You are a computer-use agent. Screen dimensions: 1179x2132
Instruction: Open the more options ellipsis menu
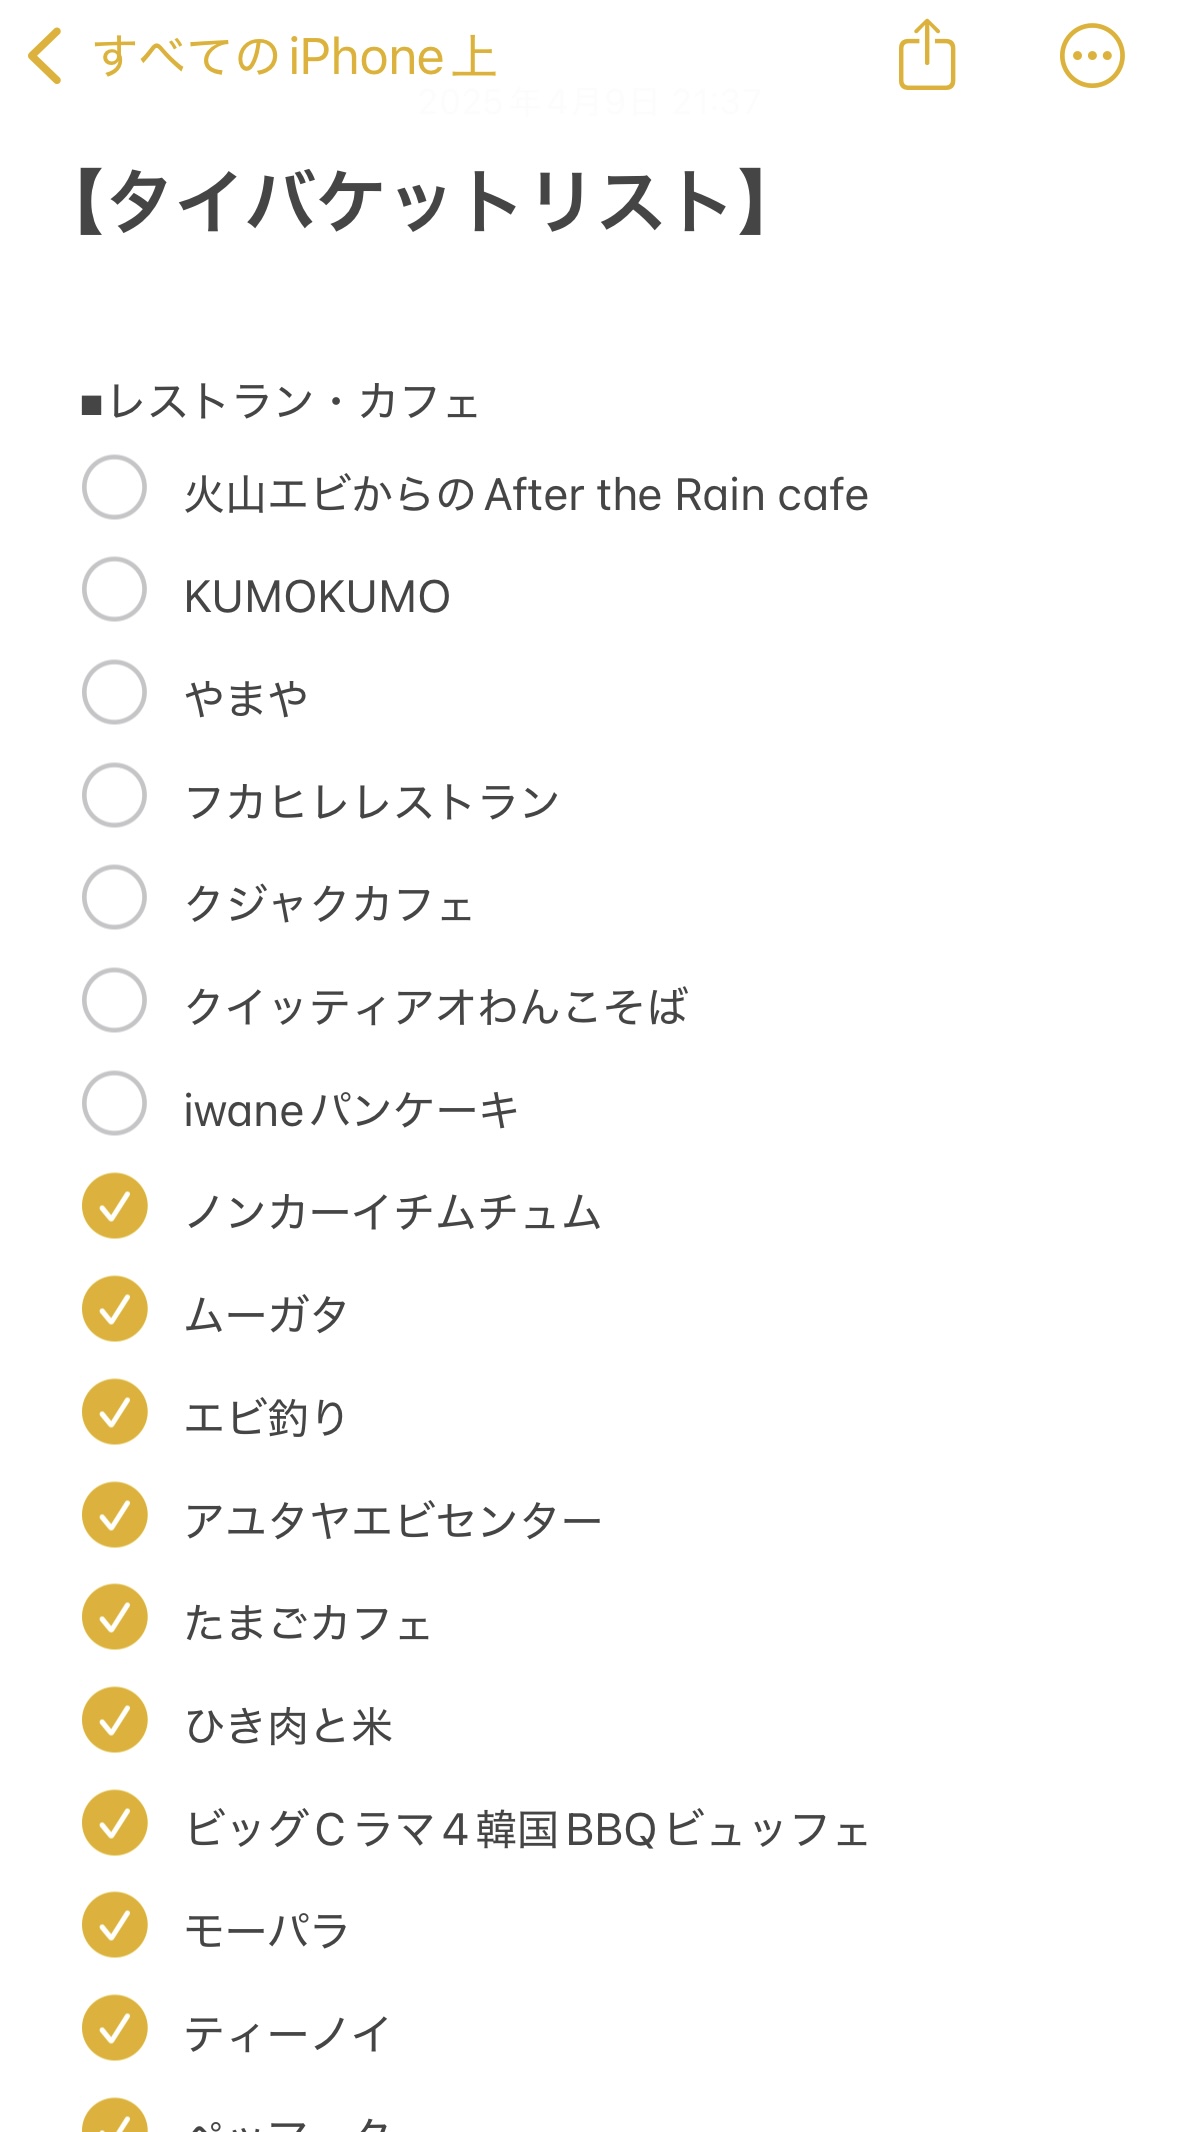tap(1091, 56)
